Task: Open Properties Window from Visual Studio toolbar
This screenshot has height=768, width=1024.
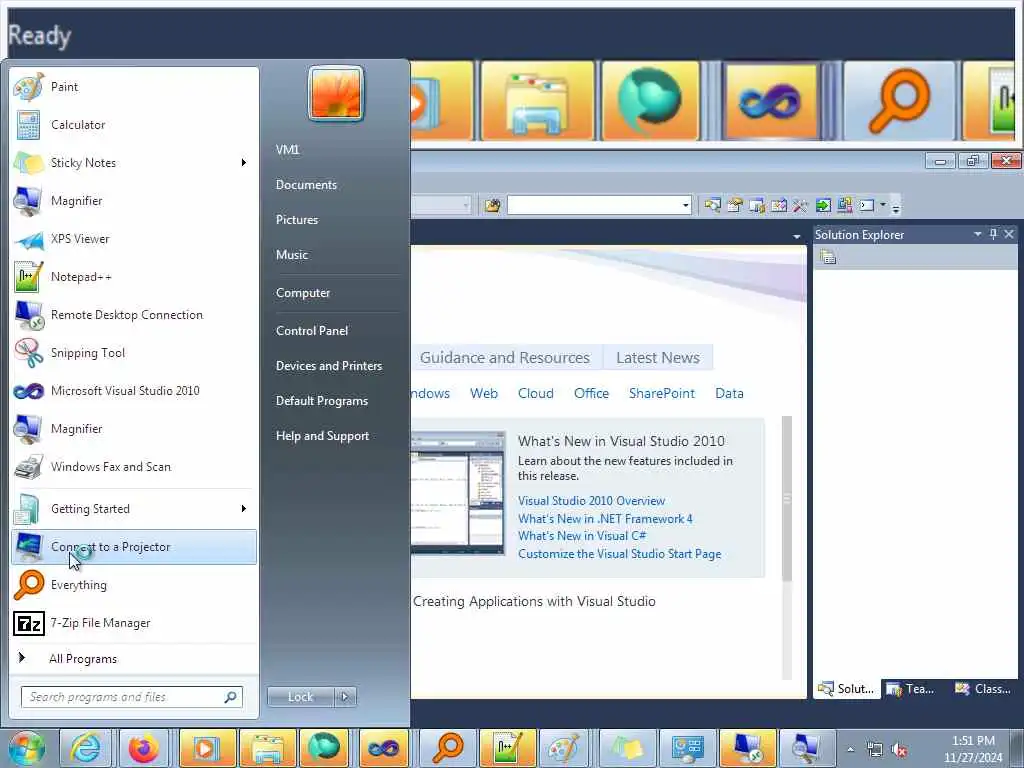Action: 735,206
